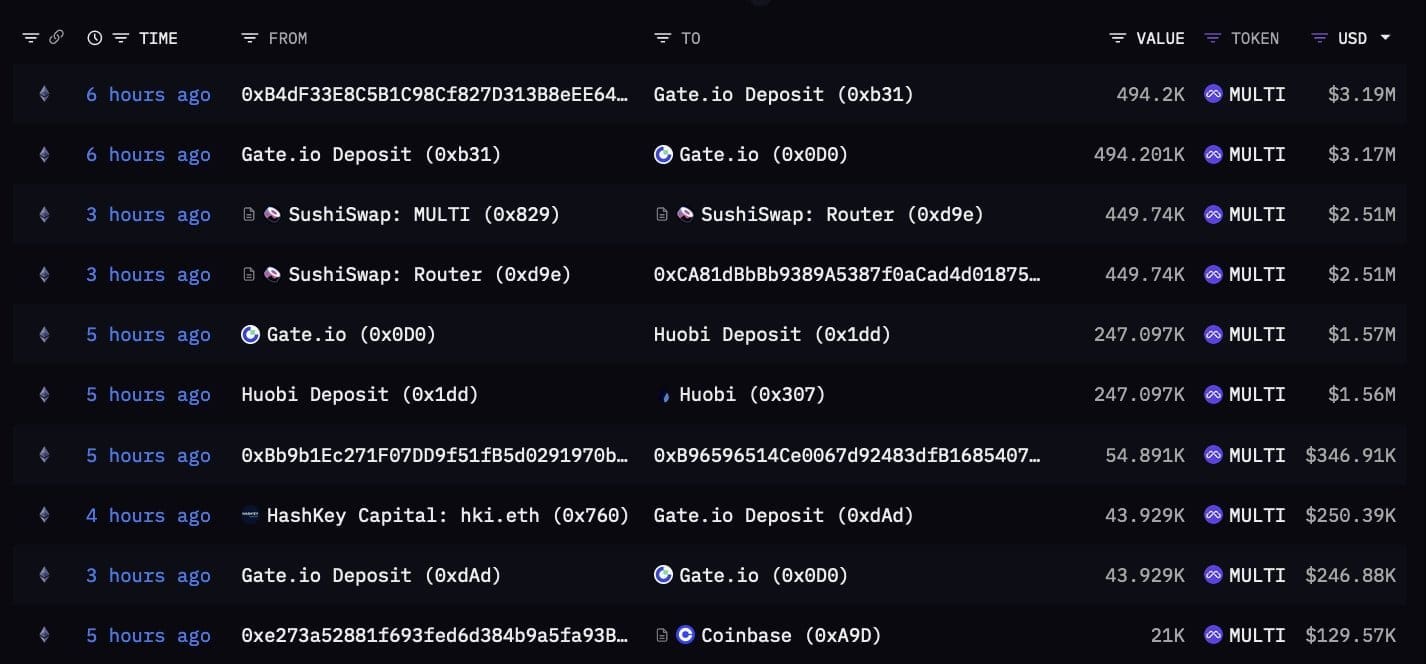1426x664 pixels.
Task: Open the TO column filter icon
Action: click(x=662, y=38)
